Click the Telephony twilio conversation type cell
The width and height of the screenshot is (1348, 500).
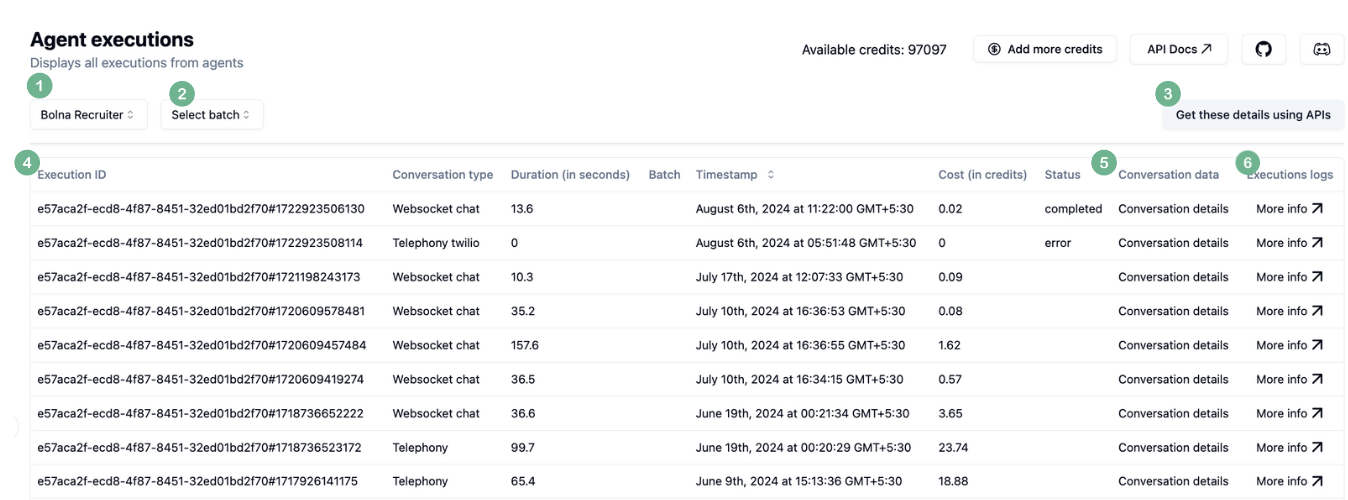pyautogui.click(x=437, y=243)
